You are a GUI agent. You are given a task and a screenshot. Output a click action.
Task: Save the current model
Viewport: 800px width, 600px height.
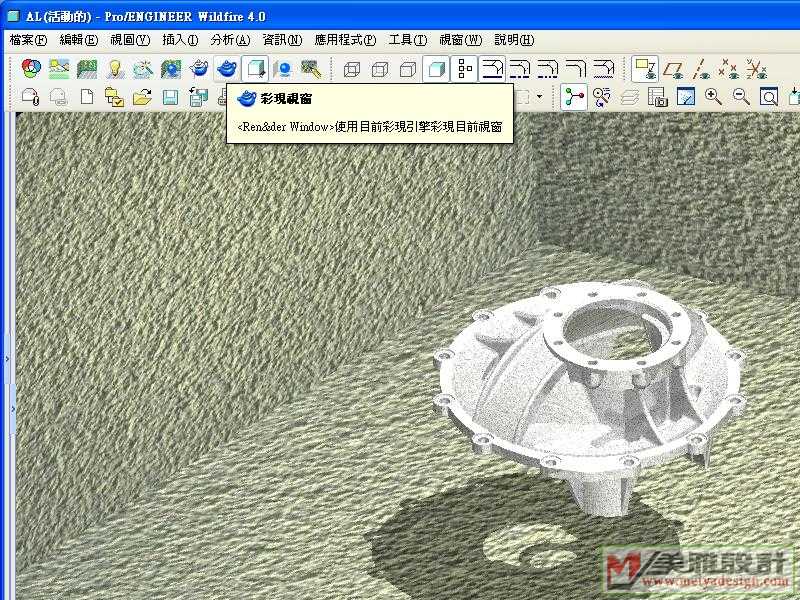170,96
